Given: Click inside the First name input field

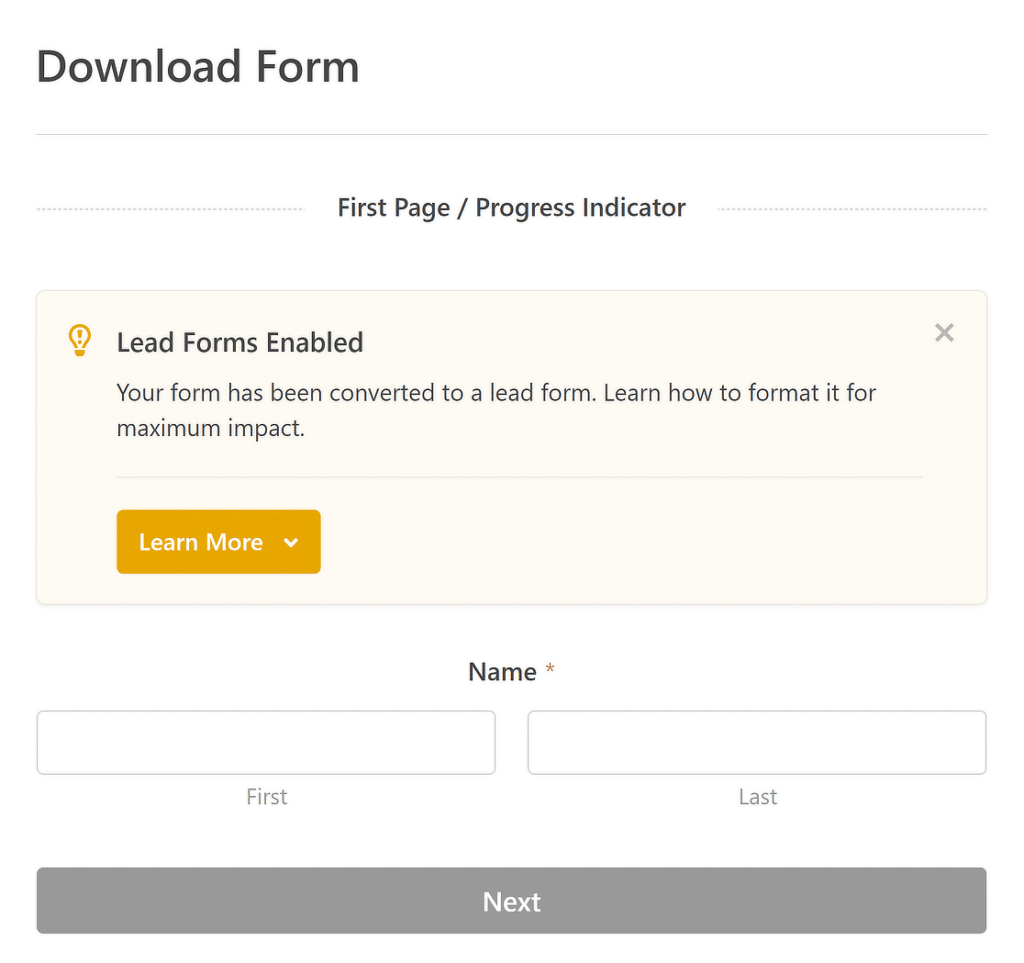Looking at the screenshot, I should pyautogui.click(x=265, y=742).
